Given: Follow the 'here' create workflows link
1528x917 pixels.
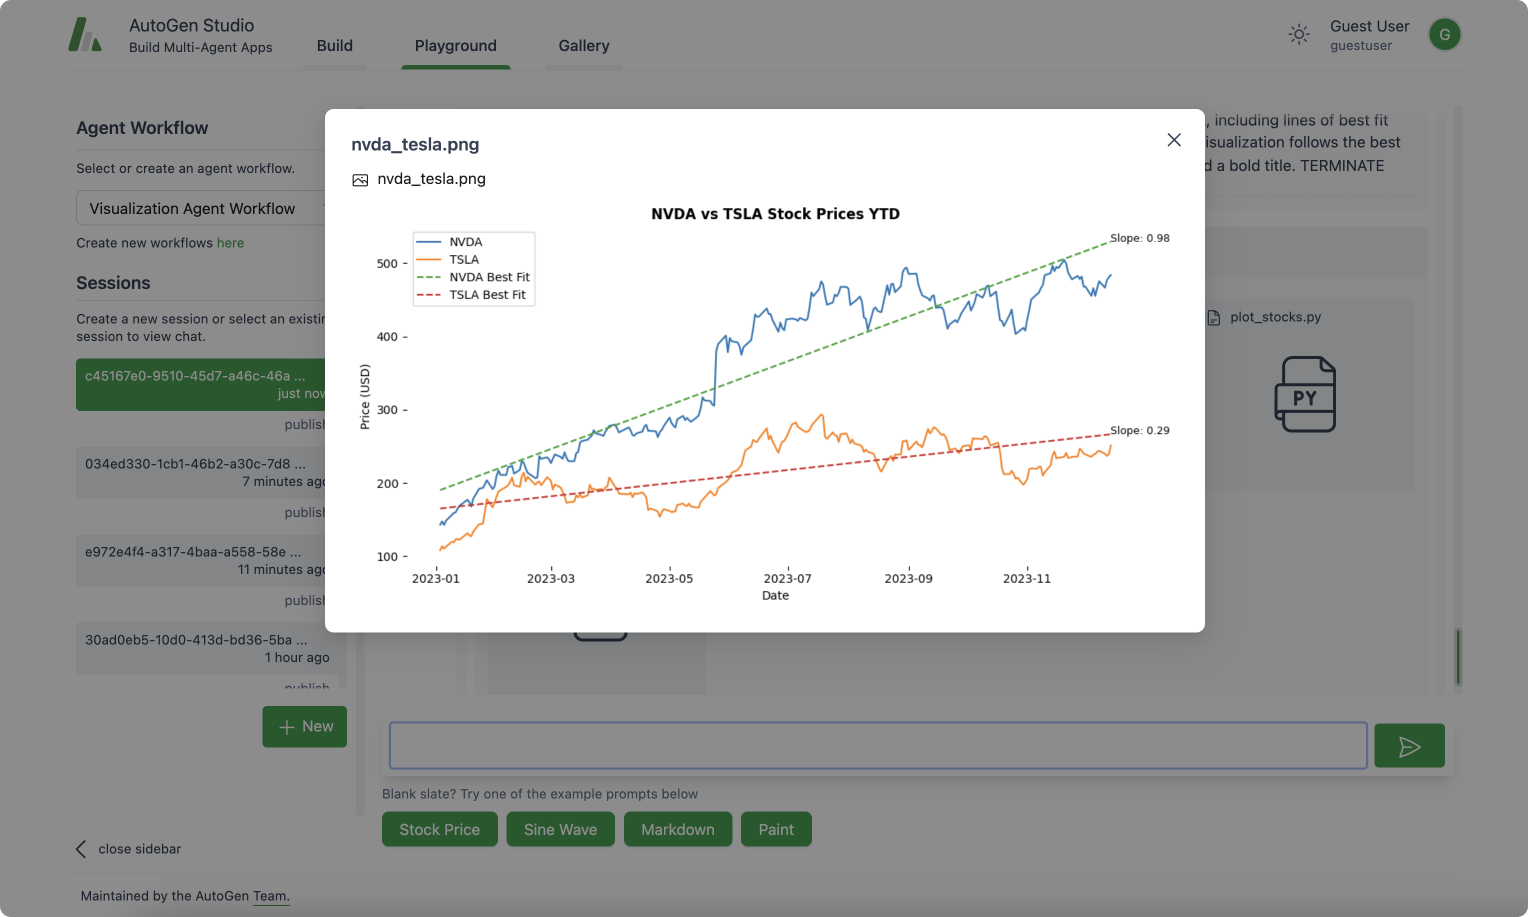Looking at the screenshot, I should (230, 243).
